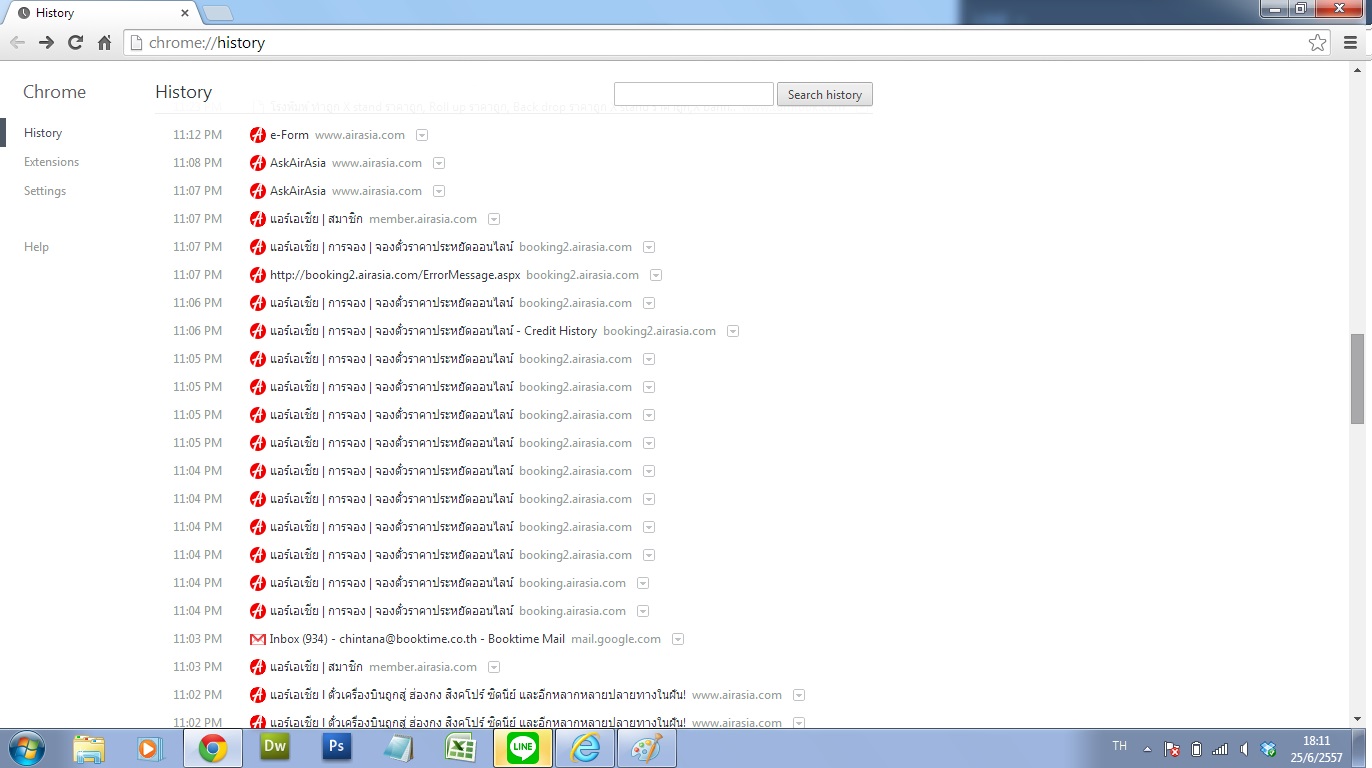Go to Settings in the sidebar
Screen dimensions: 1372x768
45,191
